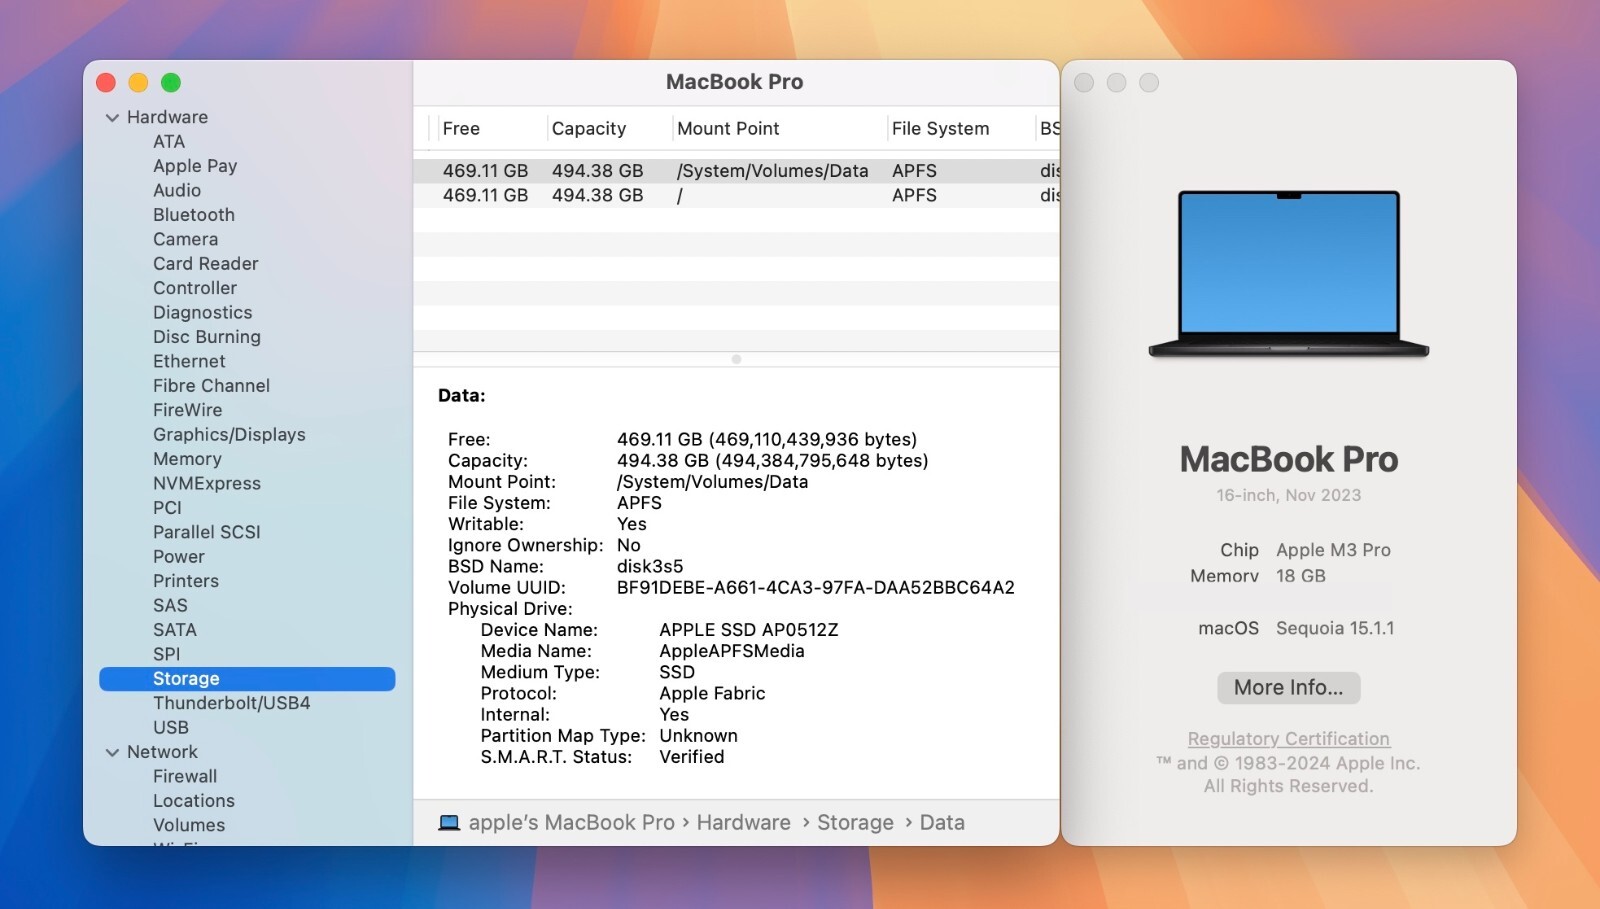Collapse the Hardware section in the sidebar
The image size is (1600, 909).
point(112,118)
